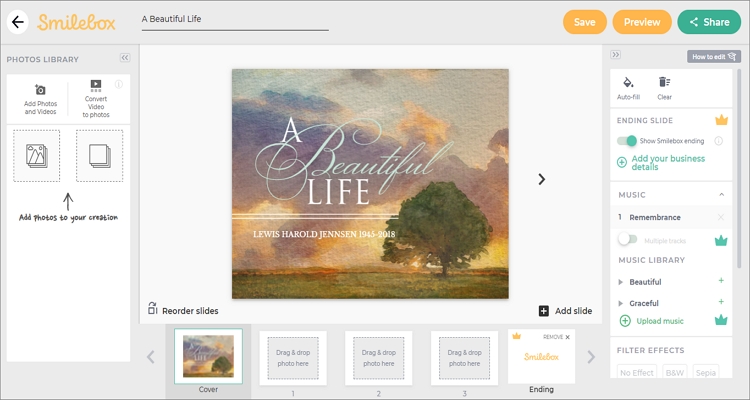Image resolution: width=750 pixels, height=400 pixels.
Task: Add Beautiful track with plus icon
Action: (x=721, y=281)
